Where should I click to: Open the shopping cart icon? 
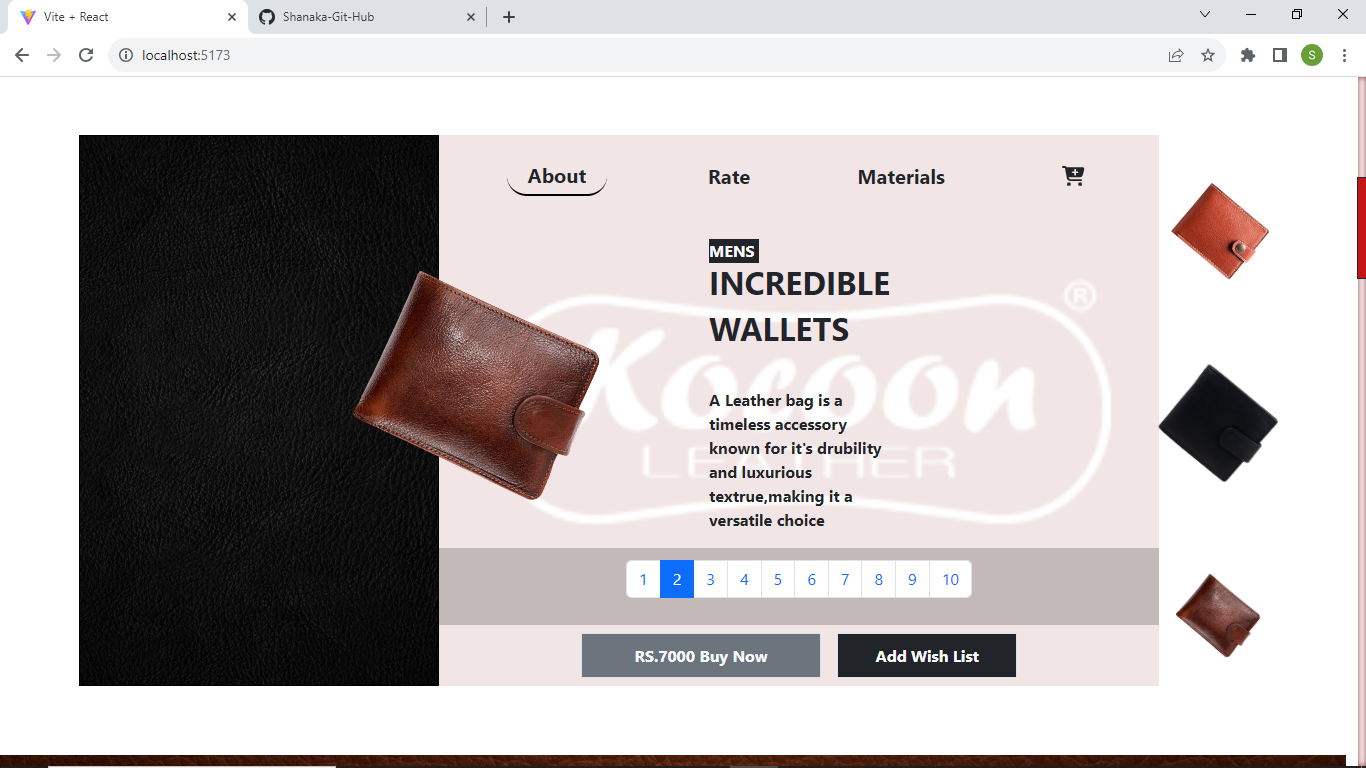1073,176
